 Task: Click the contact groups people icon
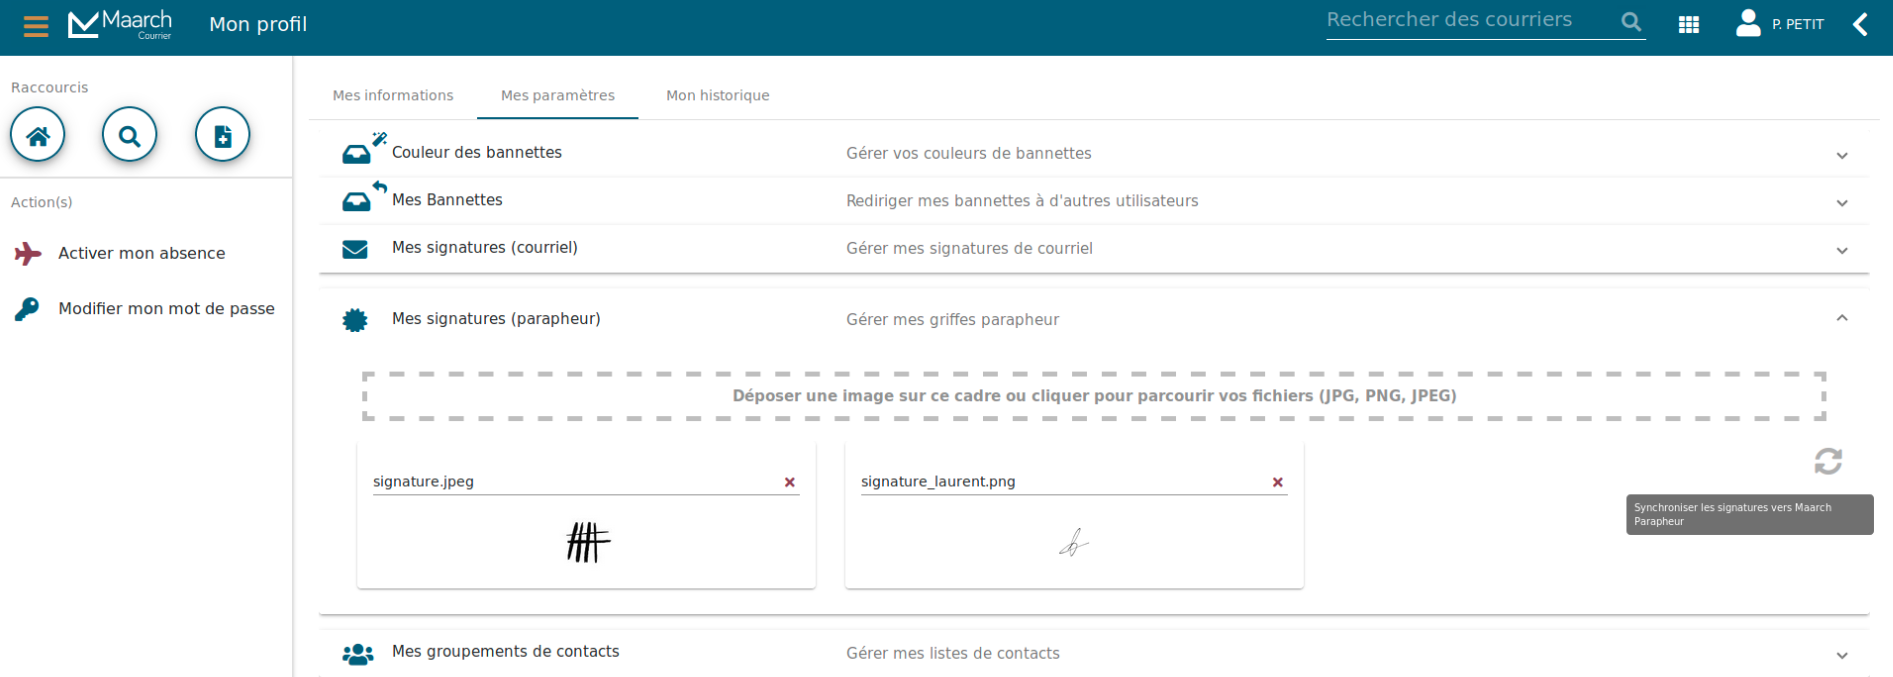[x=357, y=654]
